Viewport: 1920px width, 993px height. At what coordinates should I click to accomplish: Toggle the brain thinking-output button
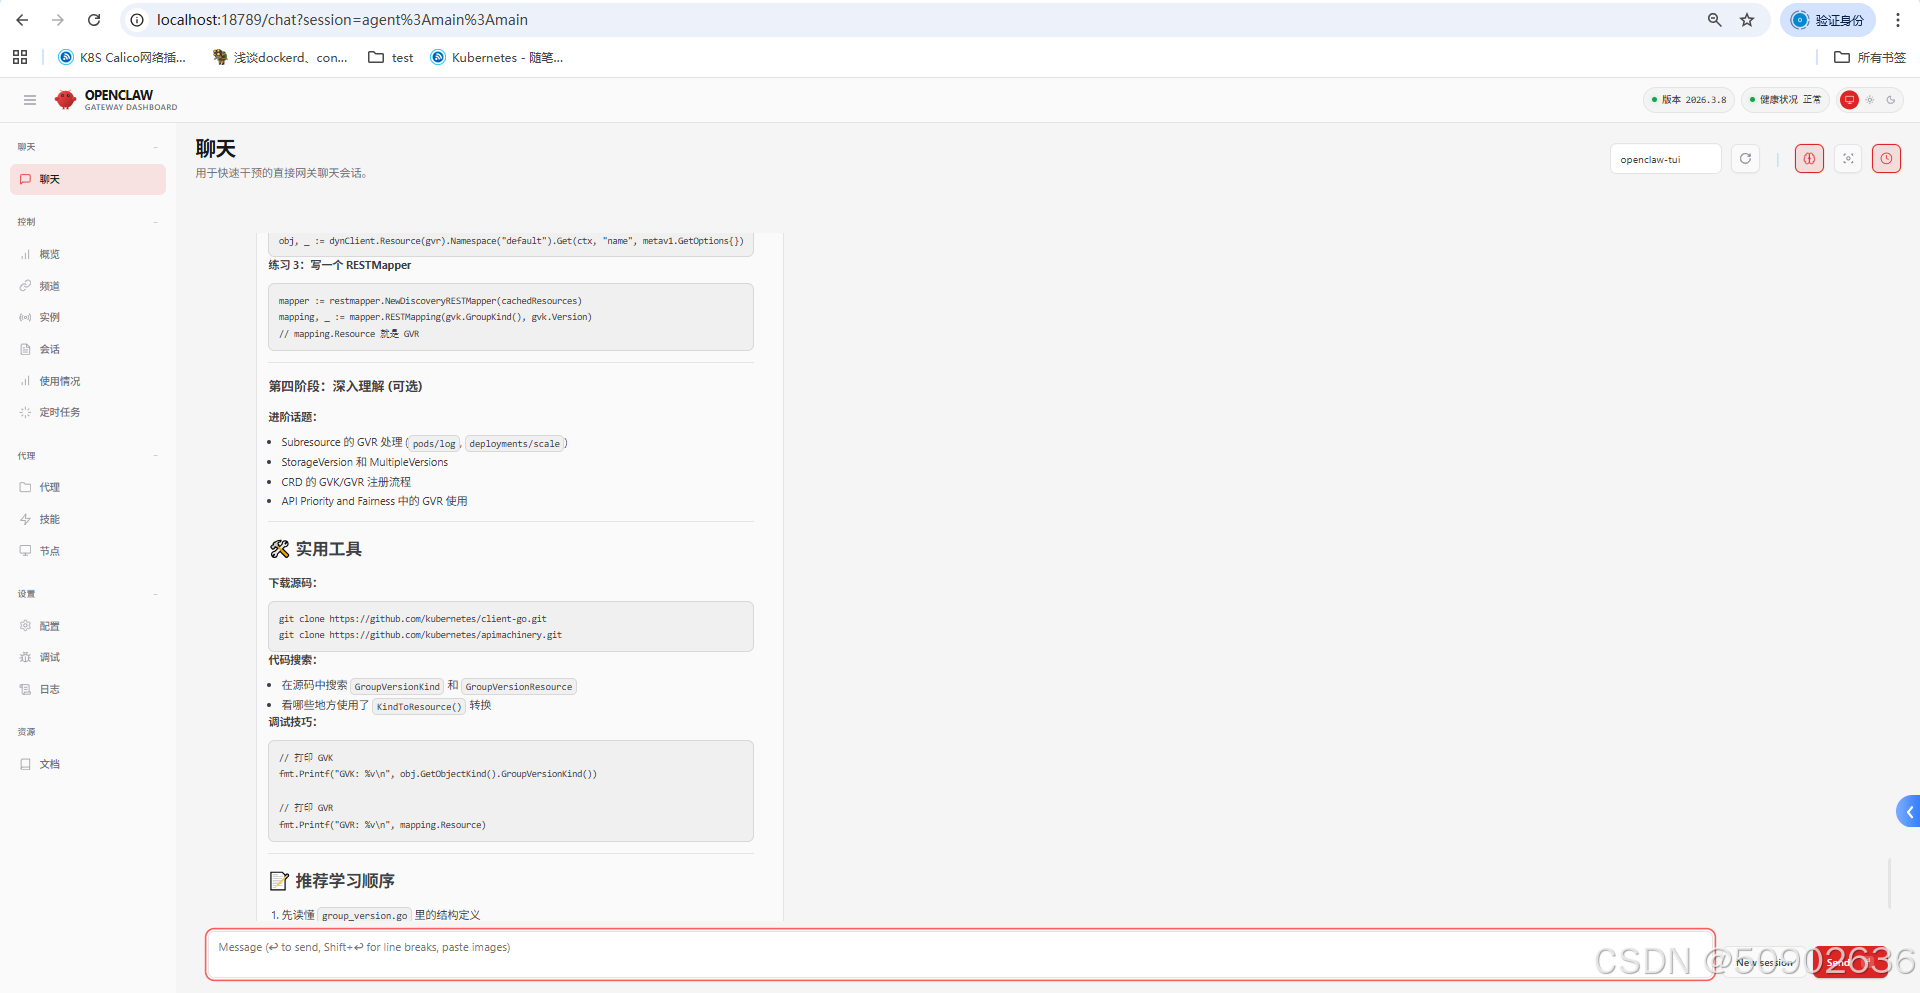pyautogui.click(x=1809, y=159)
